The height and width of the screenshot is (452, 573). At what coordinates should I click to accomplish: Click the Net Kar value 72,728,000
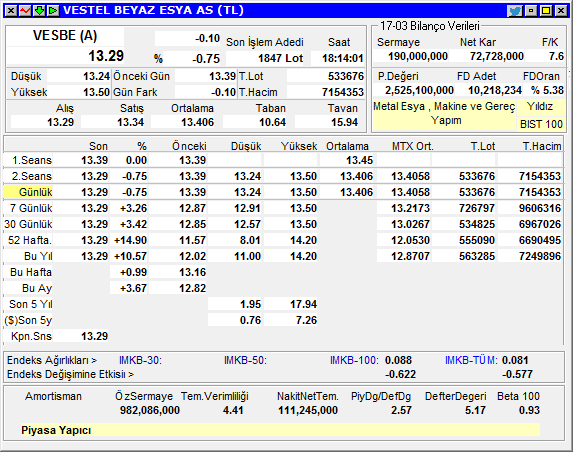497,56
